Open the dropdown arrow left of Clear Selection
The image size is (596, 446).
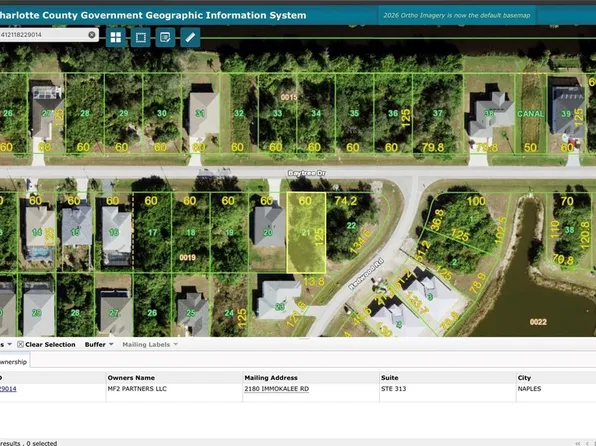(x=10, y=344)
